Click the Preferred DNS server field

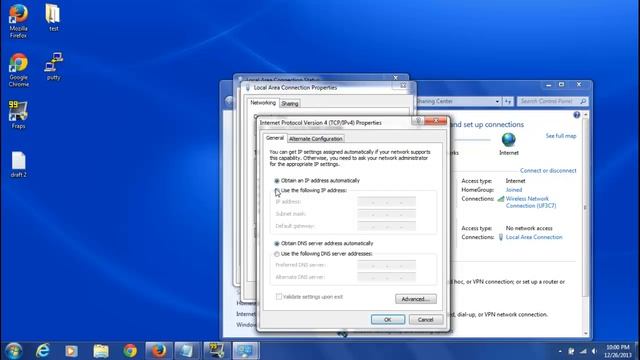tap(387, 265)
